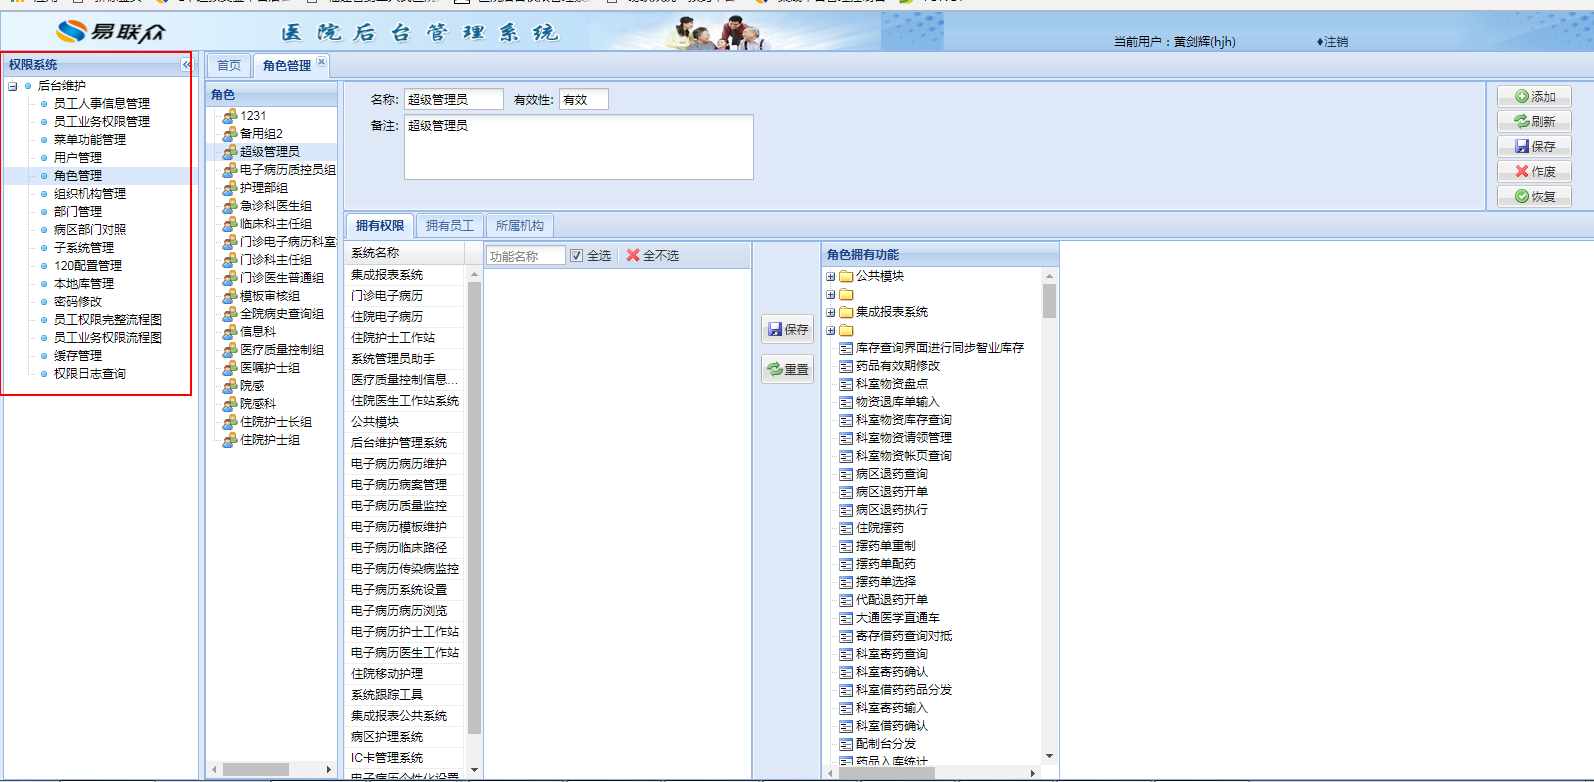Collapse the 后台维护 tree node
The image size is (1594, 782).
tap(13, 86)
